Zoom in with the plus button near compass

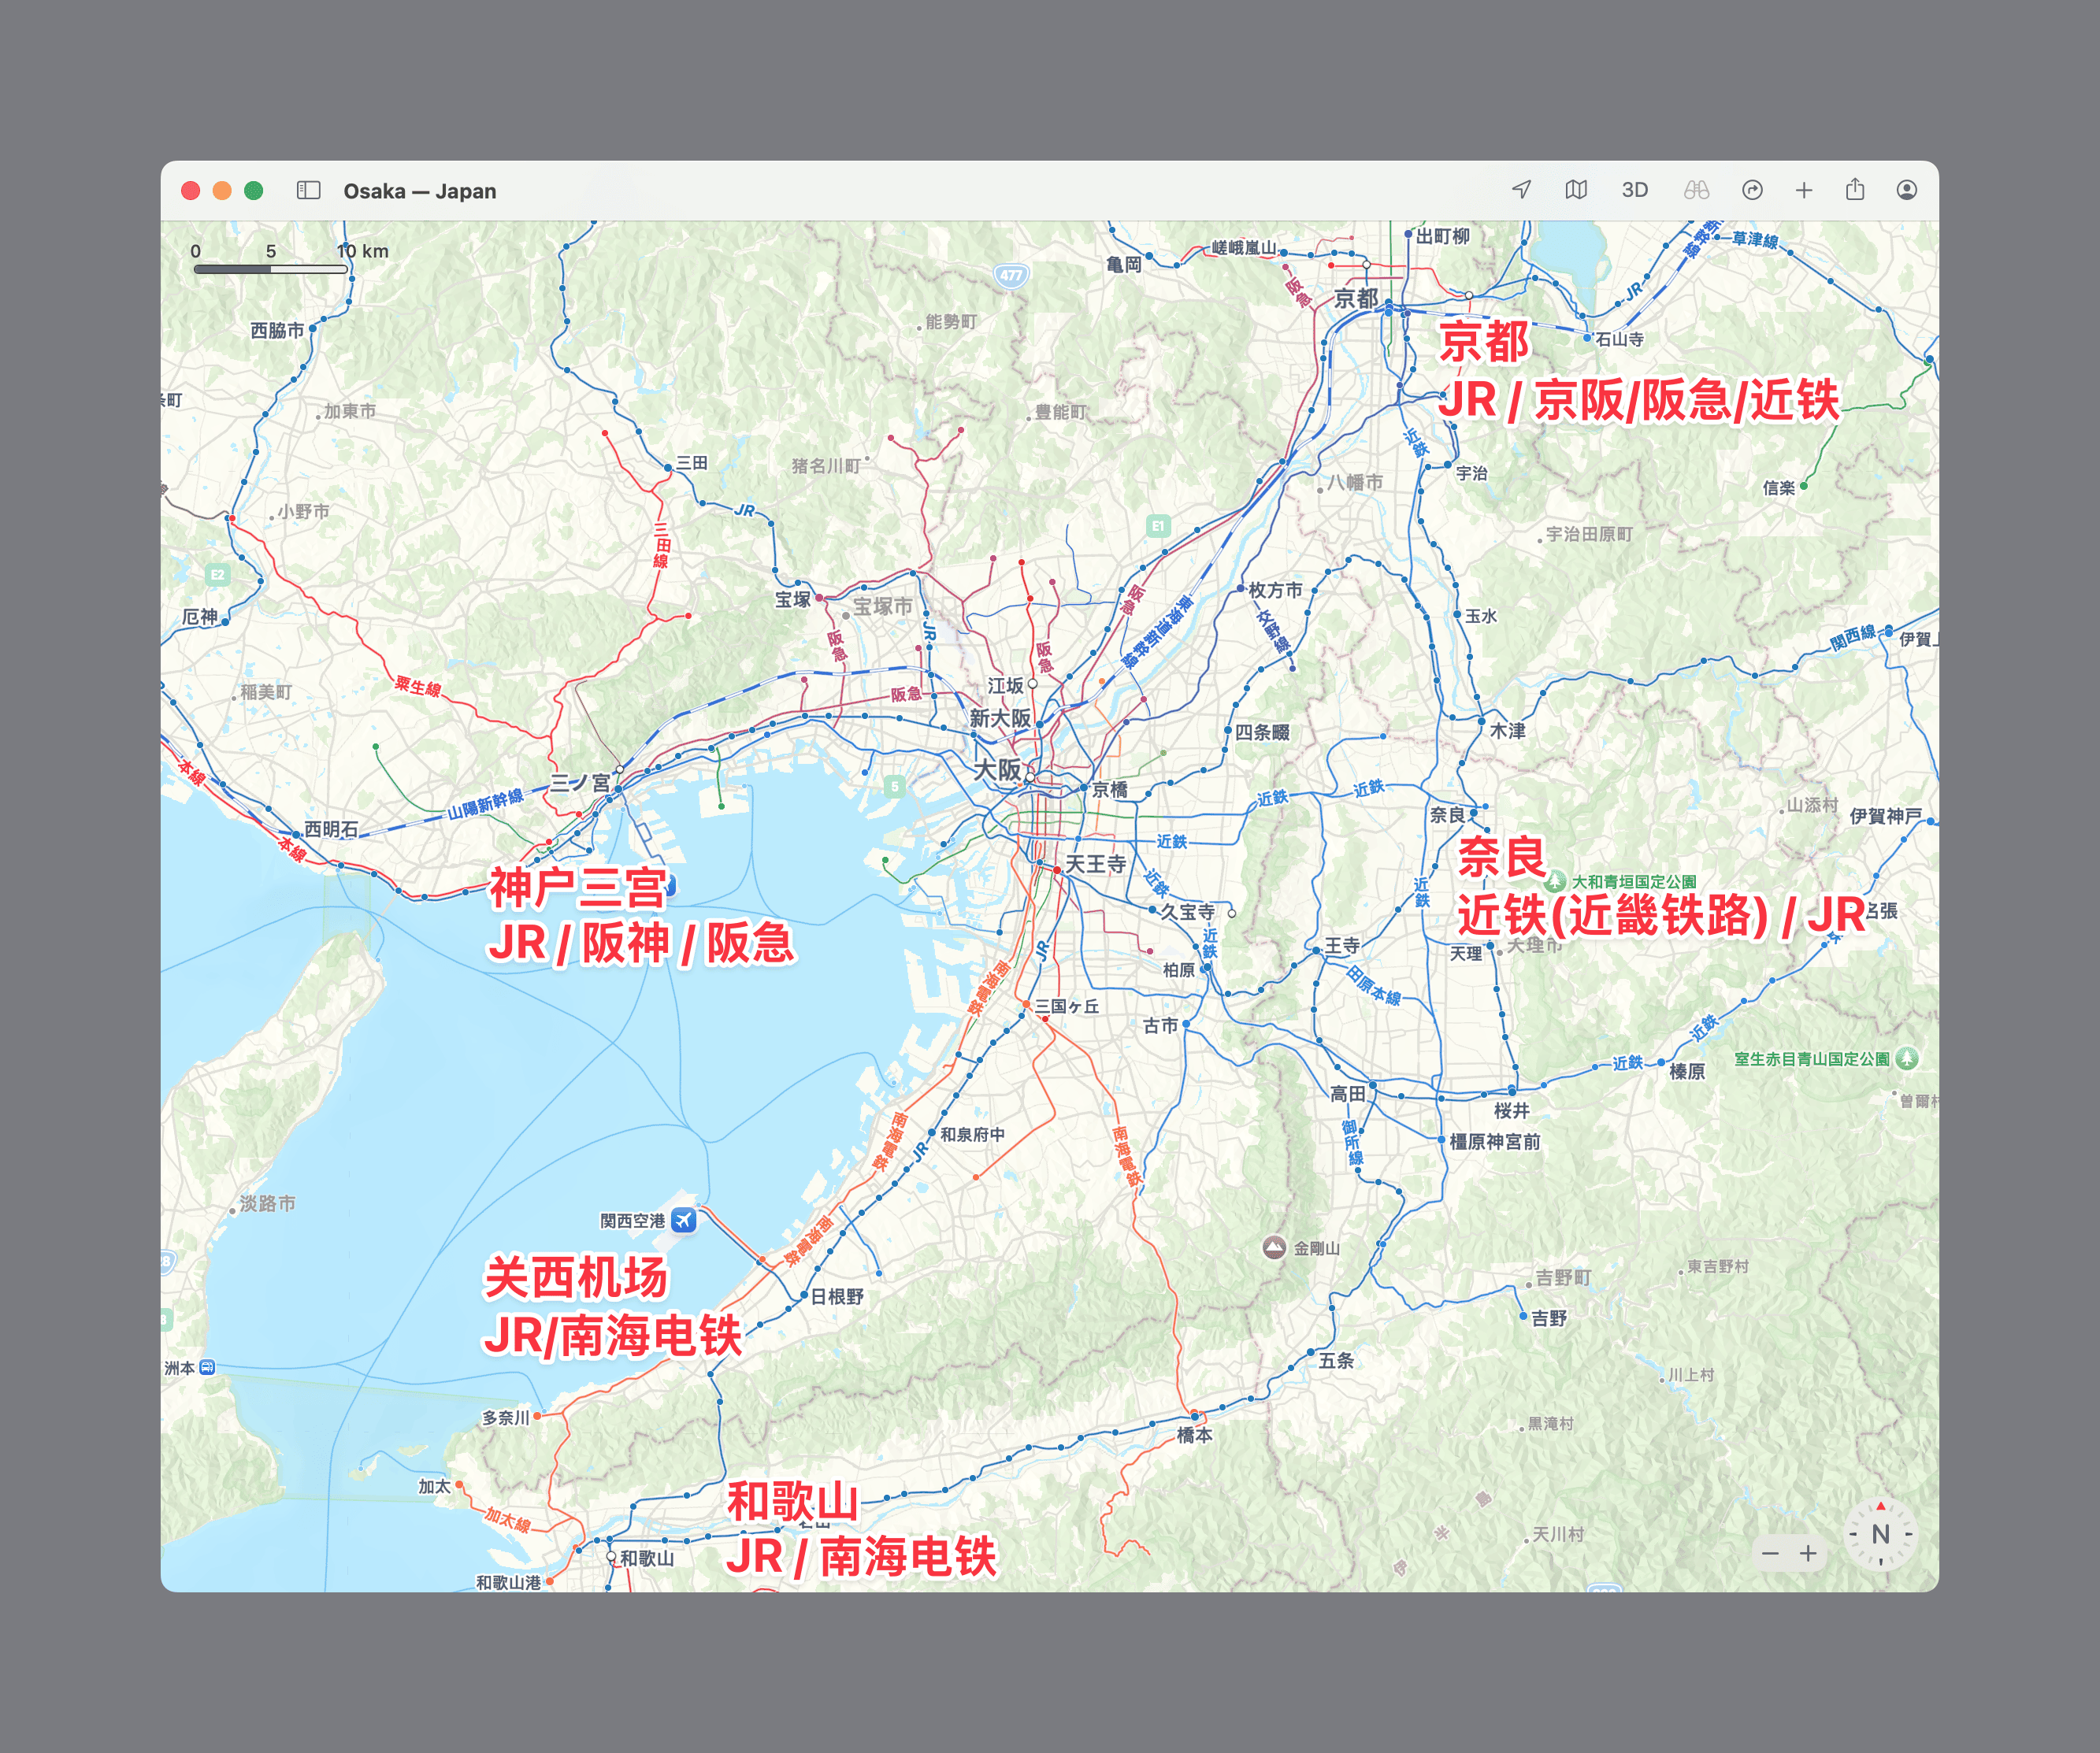tap(1808, 1553)
